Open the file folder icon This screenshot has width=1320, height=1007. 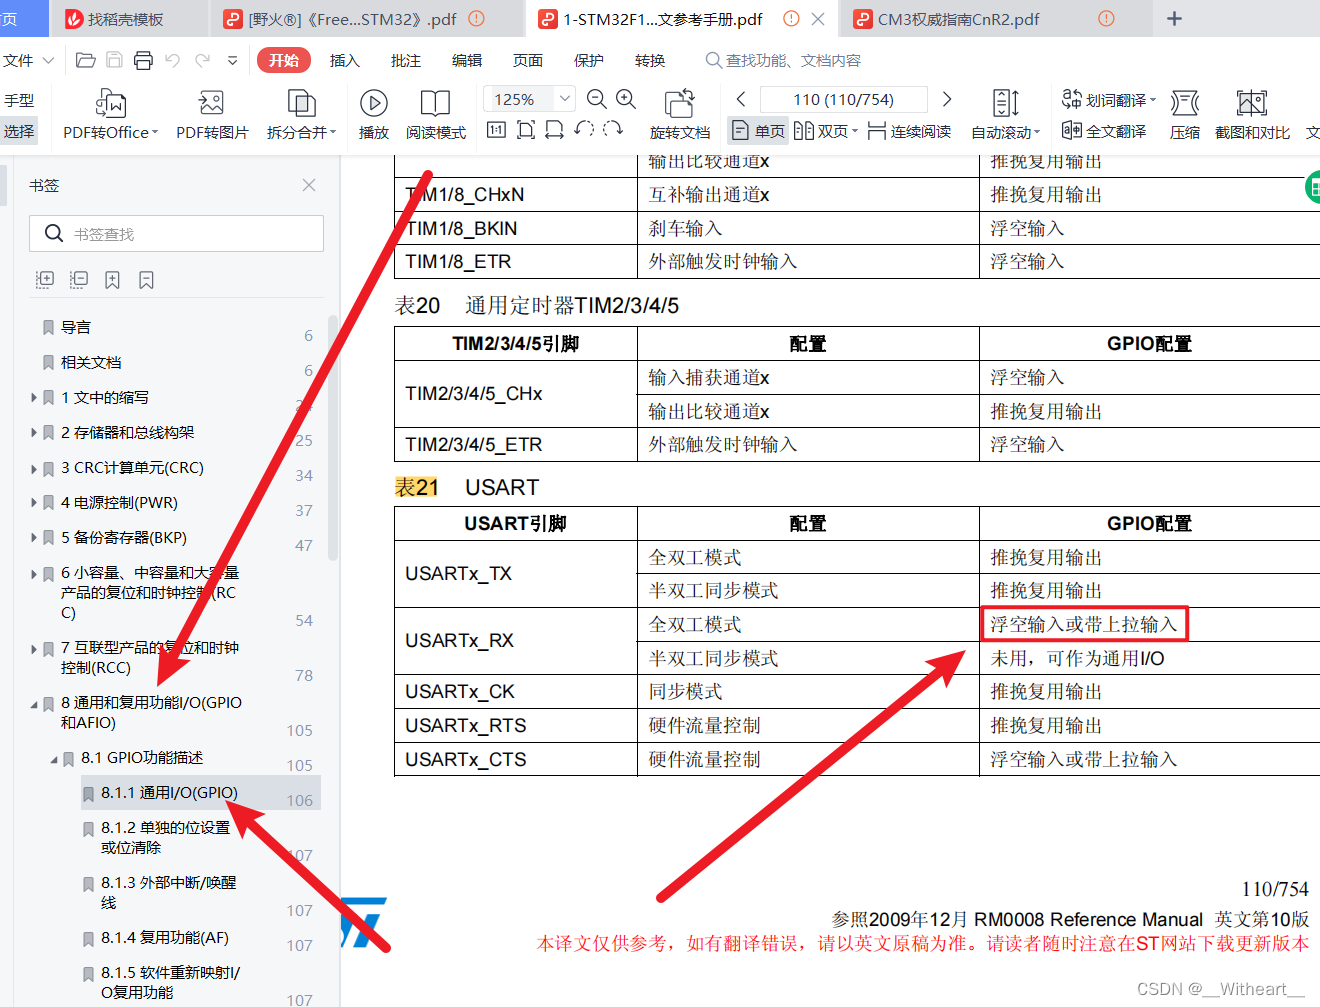[x=86, y=60]
